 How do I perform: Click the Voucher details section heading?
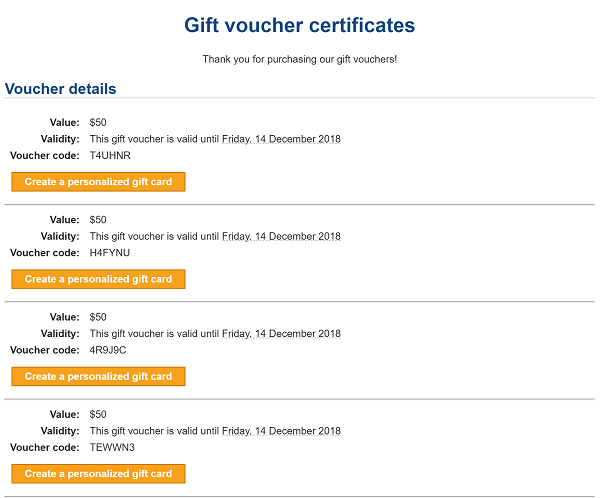tap(61, 89)
